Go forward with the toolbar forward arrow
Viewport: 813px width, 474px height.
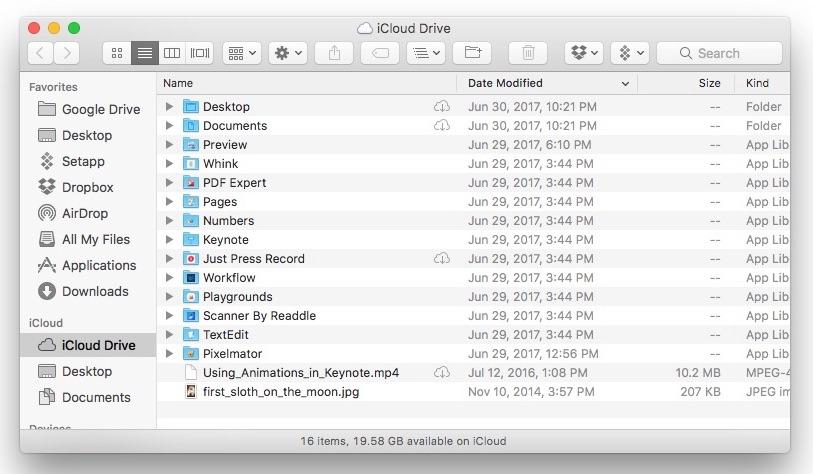(67, 53)
